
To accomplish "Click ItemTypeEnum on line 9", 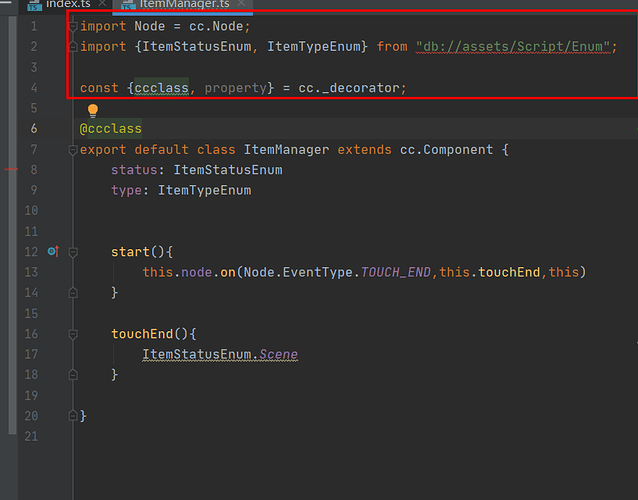I will (205, 190).
